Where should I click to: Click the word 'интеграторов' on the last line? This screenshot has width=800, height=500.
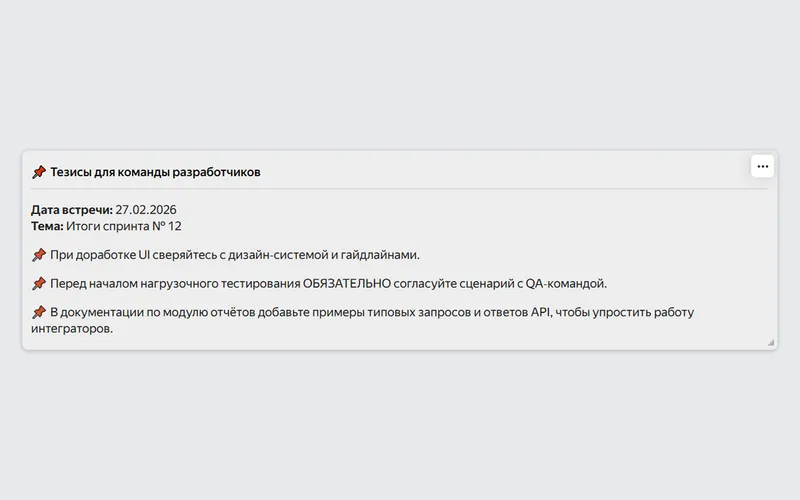pos(71,328)
